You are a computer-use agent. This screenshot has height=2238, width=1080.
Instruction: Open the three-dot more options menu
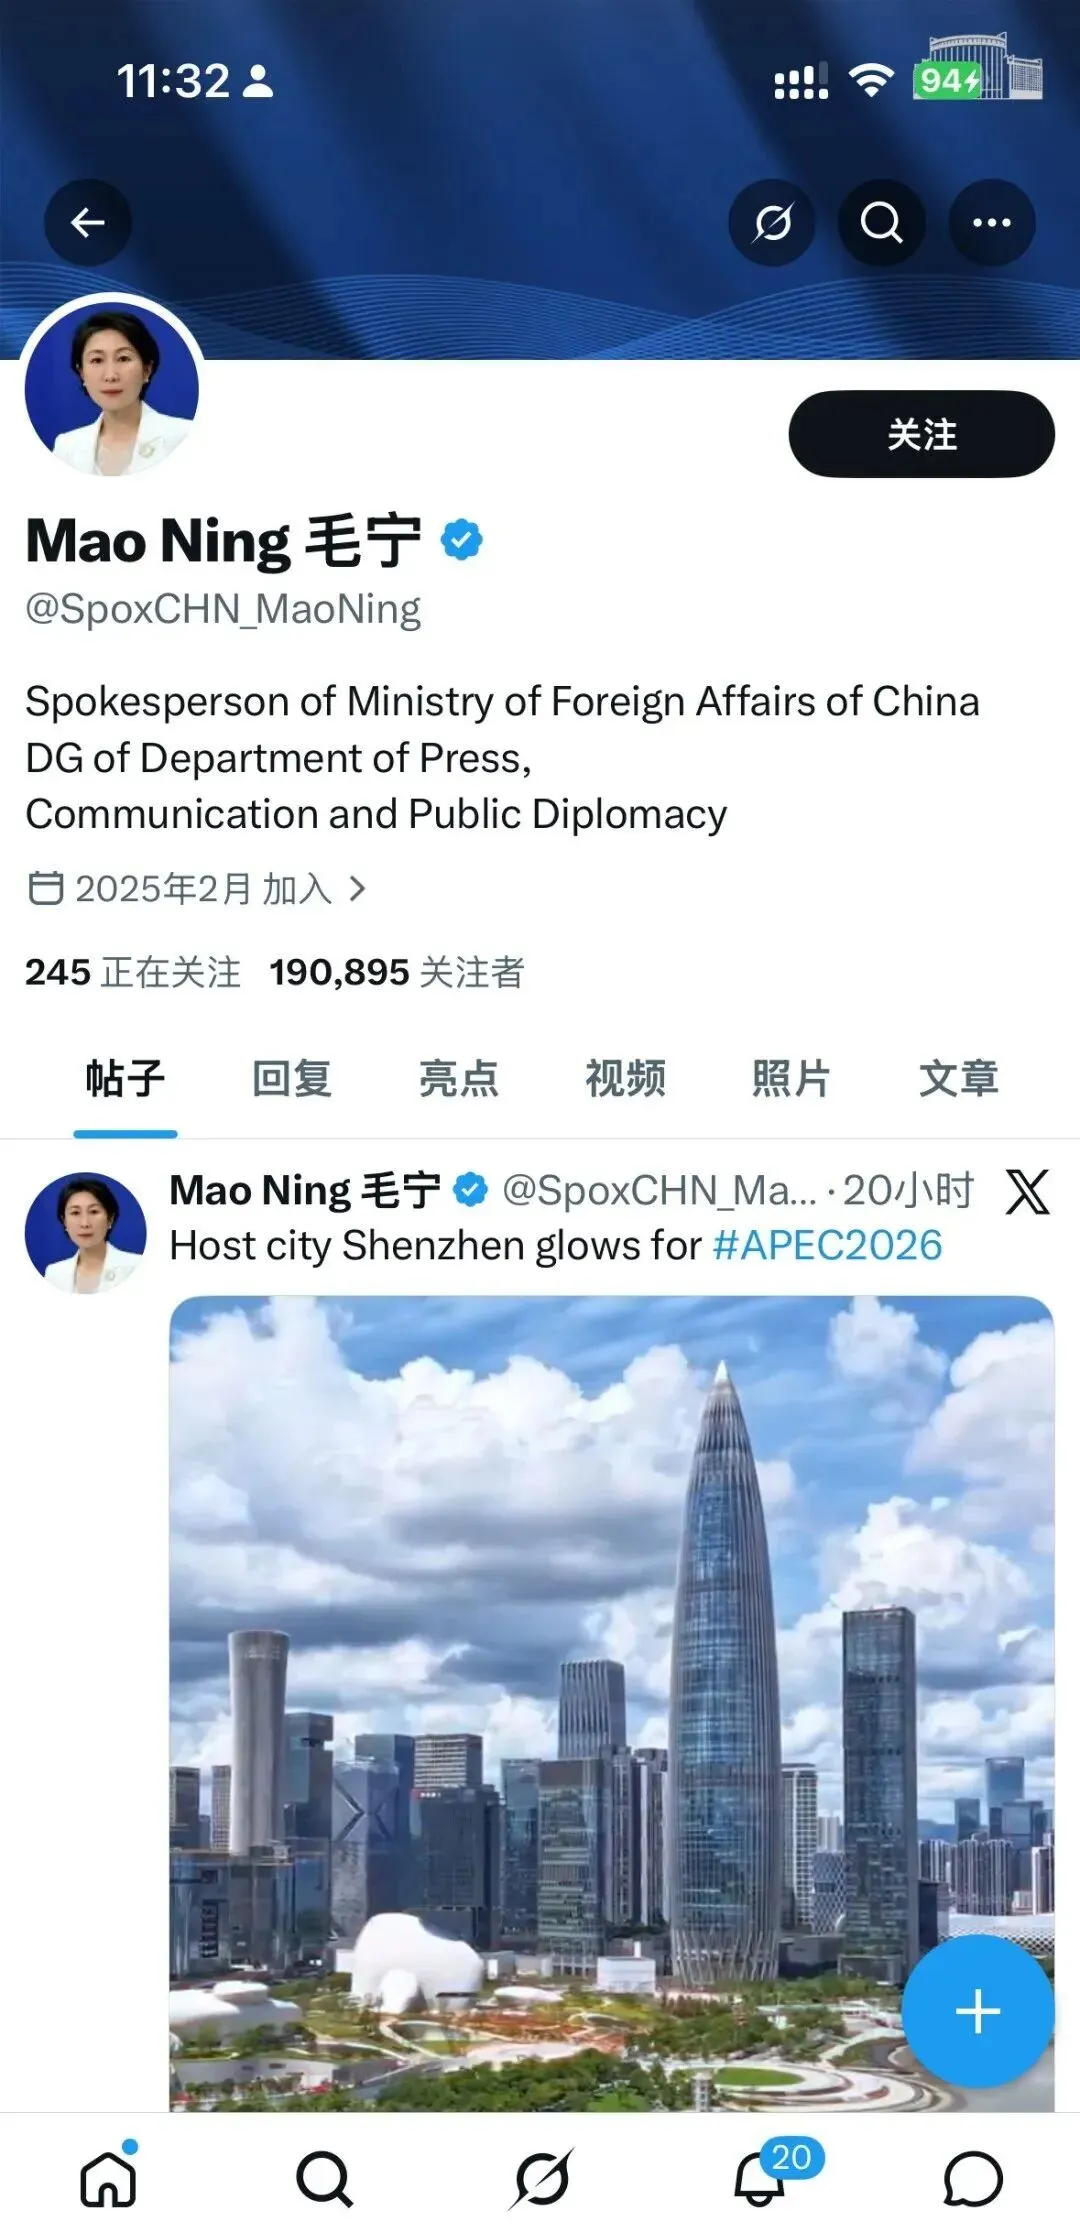point(991,222)
